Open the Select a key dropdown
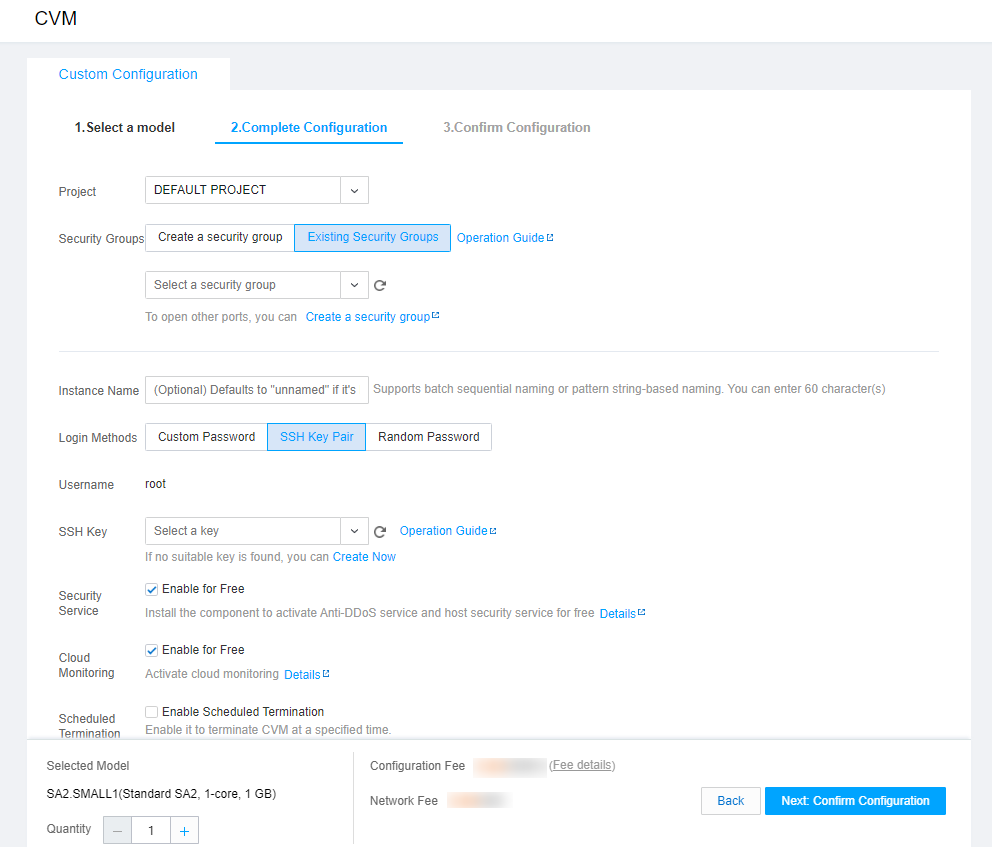 coord(354,531)
